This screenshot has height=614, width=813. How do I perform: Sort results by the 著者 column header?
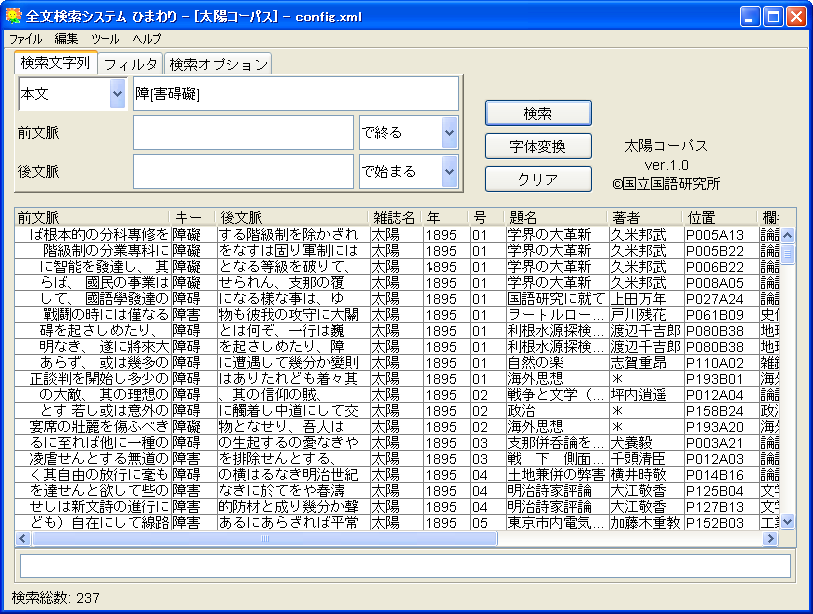pos(645,217)
